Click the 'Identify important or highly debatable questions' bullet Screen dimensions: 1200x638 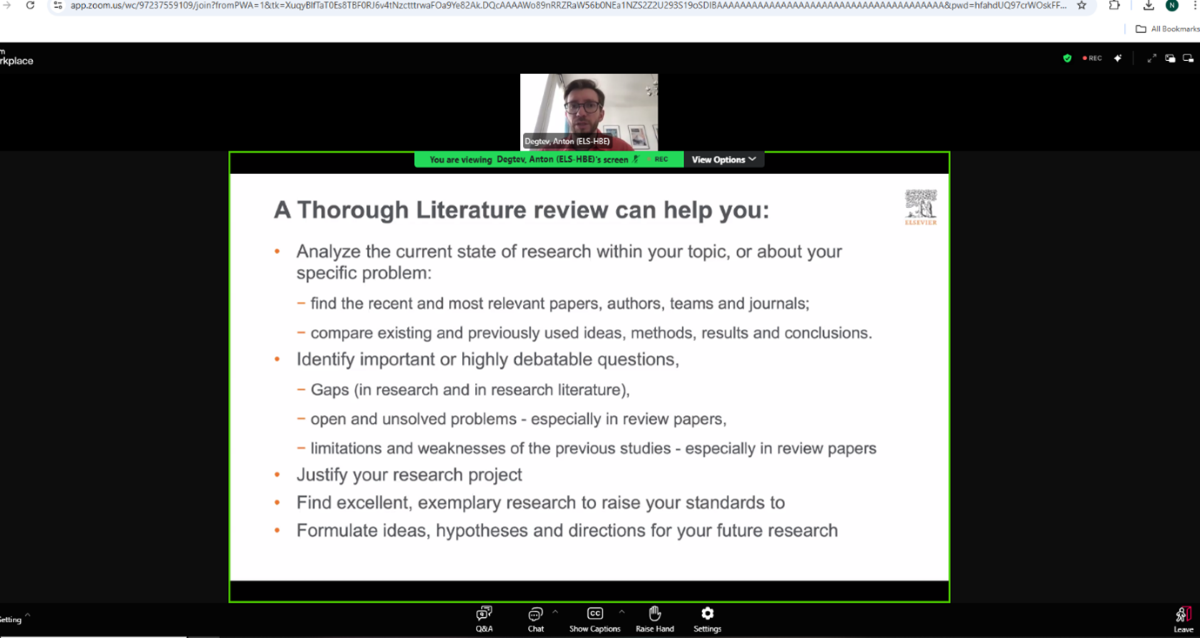488,359
